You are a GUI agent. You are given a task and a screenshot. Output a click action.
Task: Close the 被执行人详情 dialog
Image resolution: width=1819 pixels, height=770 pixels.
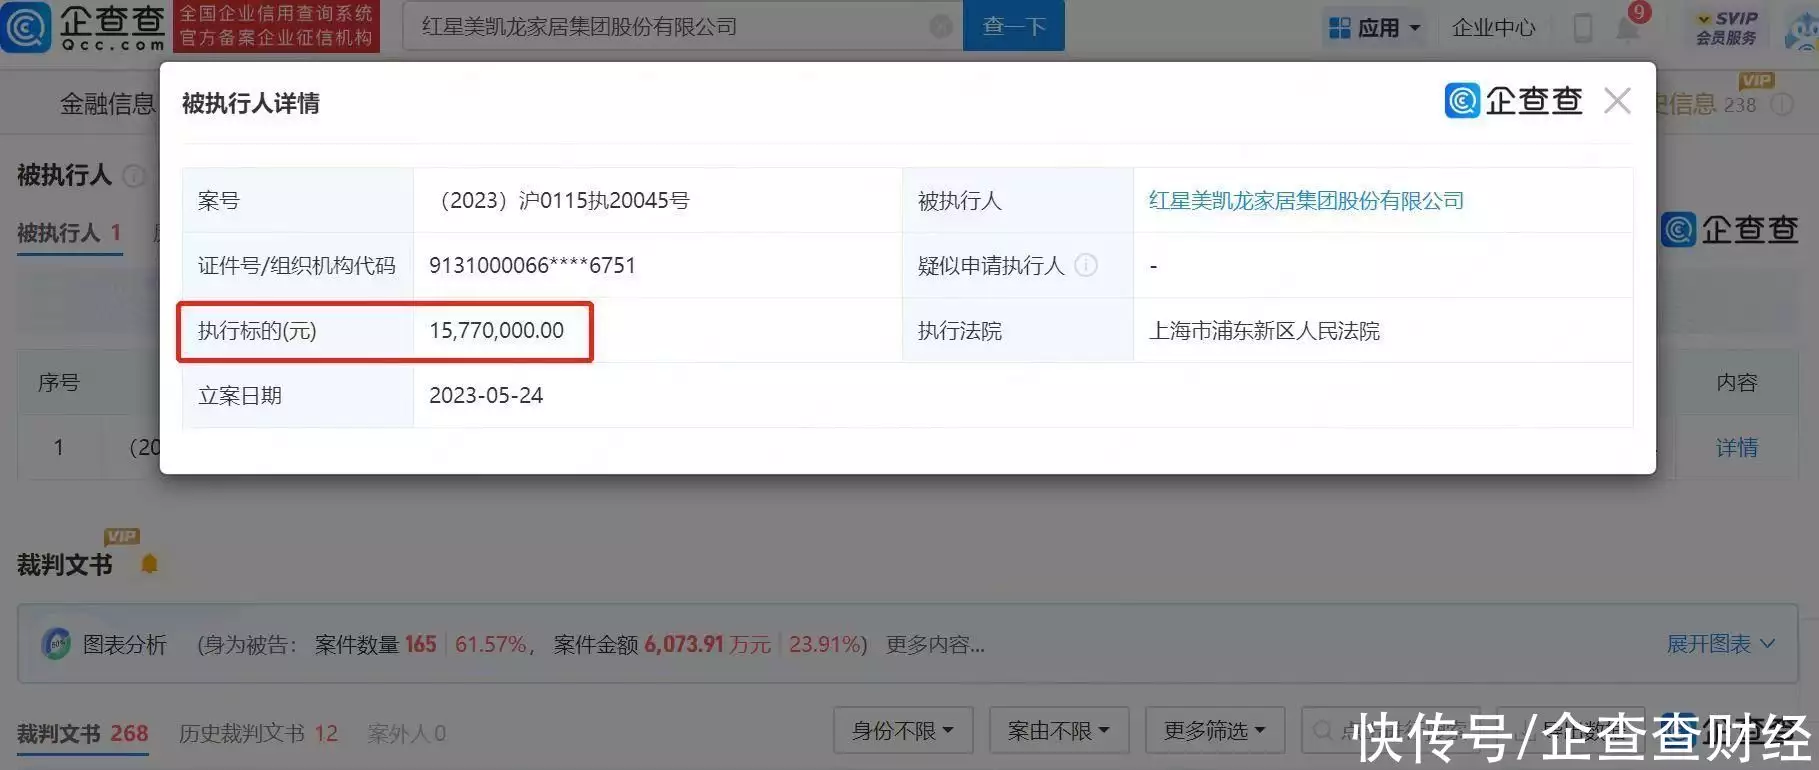(1617, 101)
